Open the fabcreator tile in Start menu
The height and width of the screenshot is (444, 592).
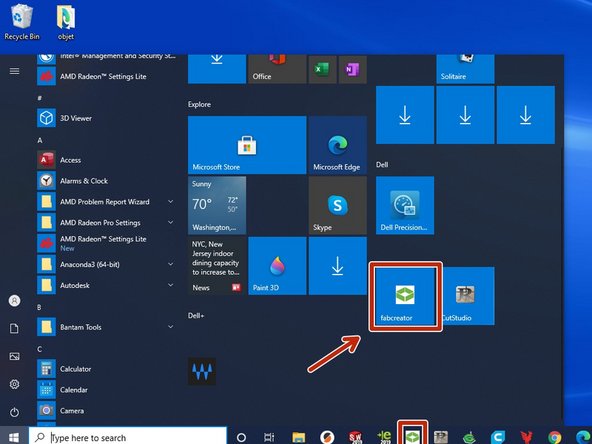[x=405, y=296]
